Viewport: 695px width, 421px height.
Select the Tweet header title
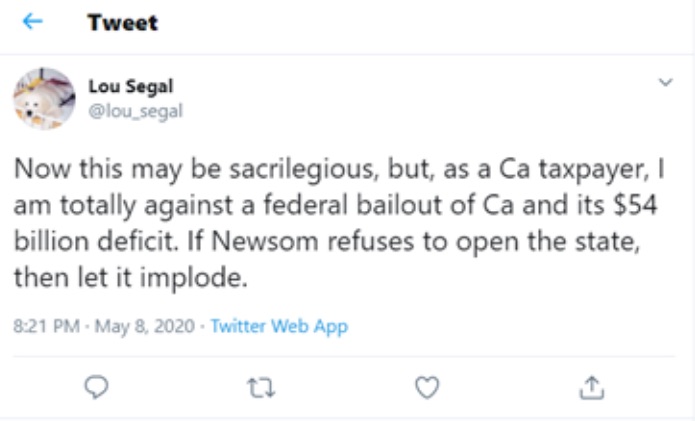(x=123, y=22)
